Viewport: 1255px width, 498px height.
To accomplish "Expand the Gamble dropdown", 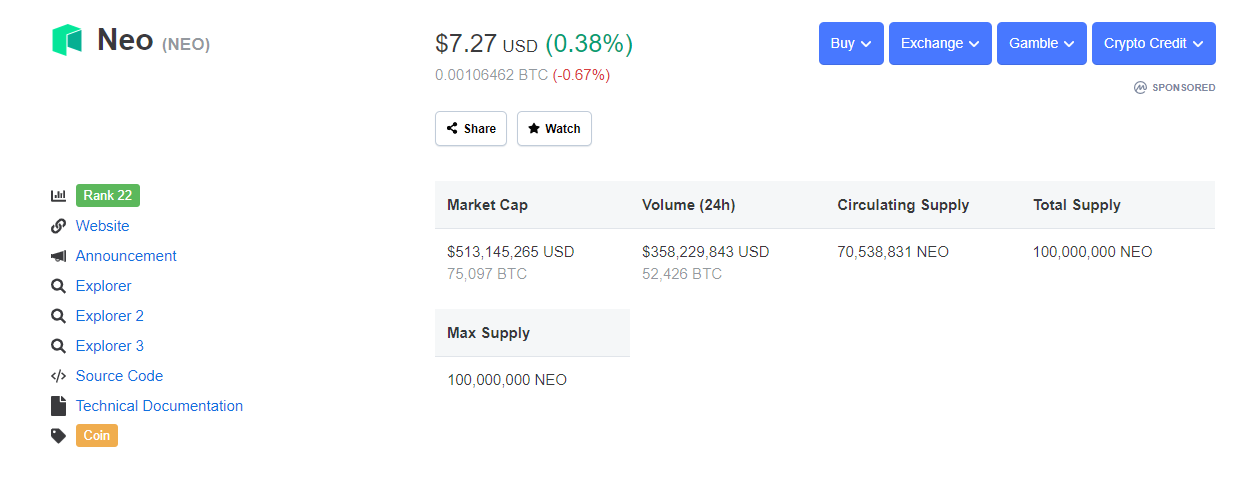I will tap(1042, 44).
